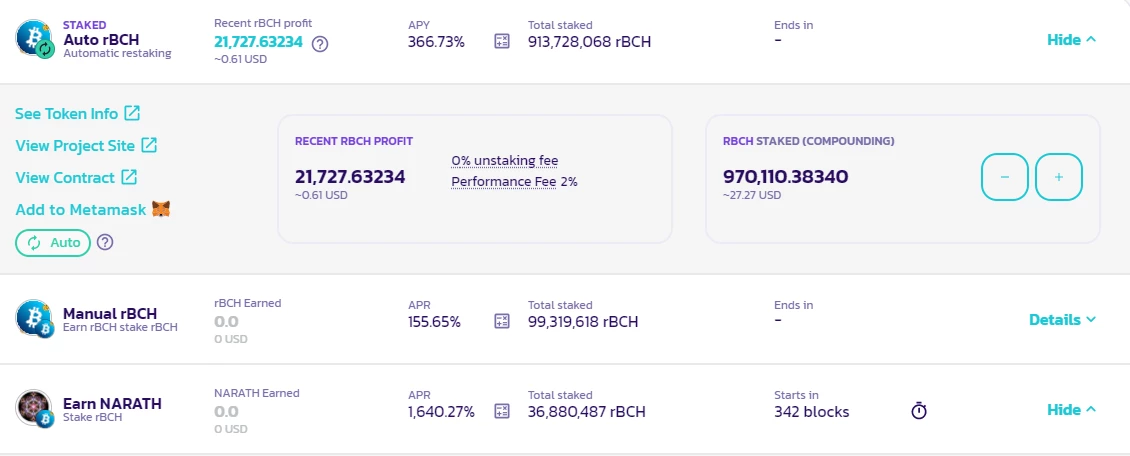
Task: Click the plus button to stake more rBCH
Action: pos(1059,176)
